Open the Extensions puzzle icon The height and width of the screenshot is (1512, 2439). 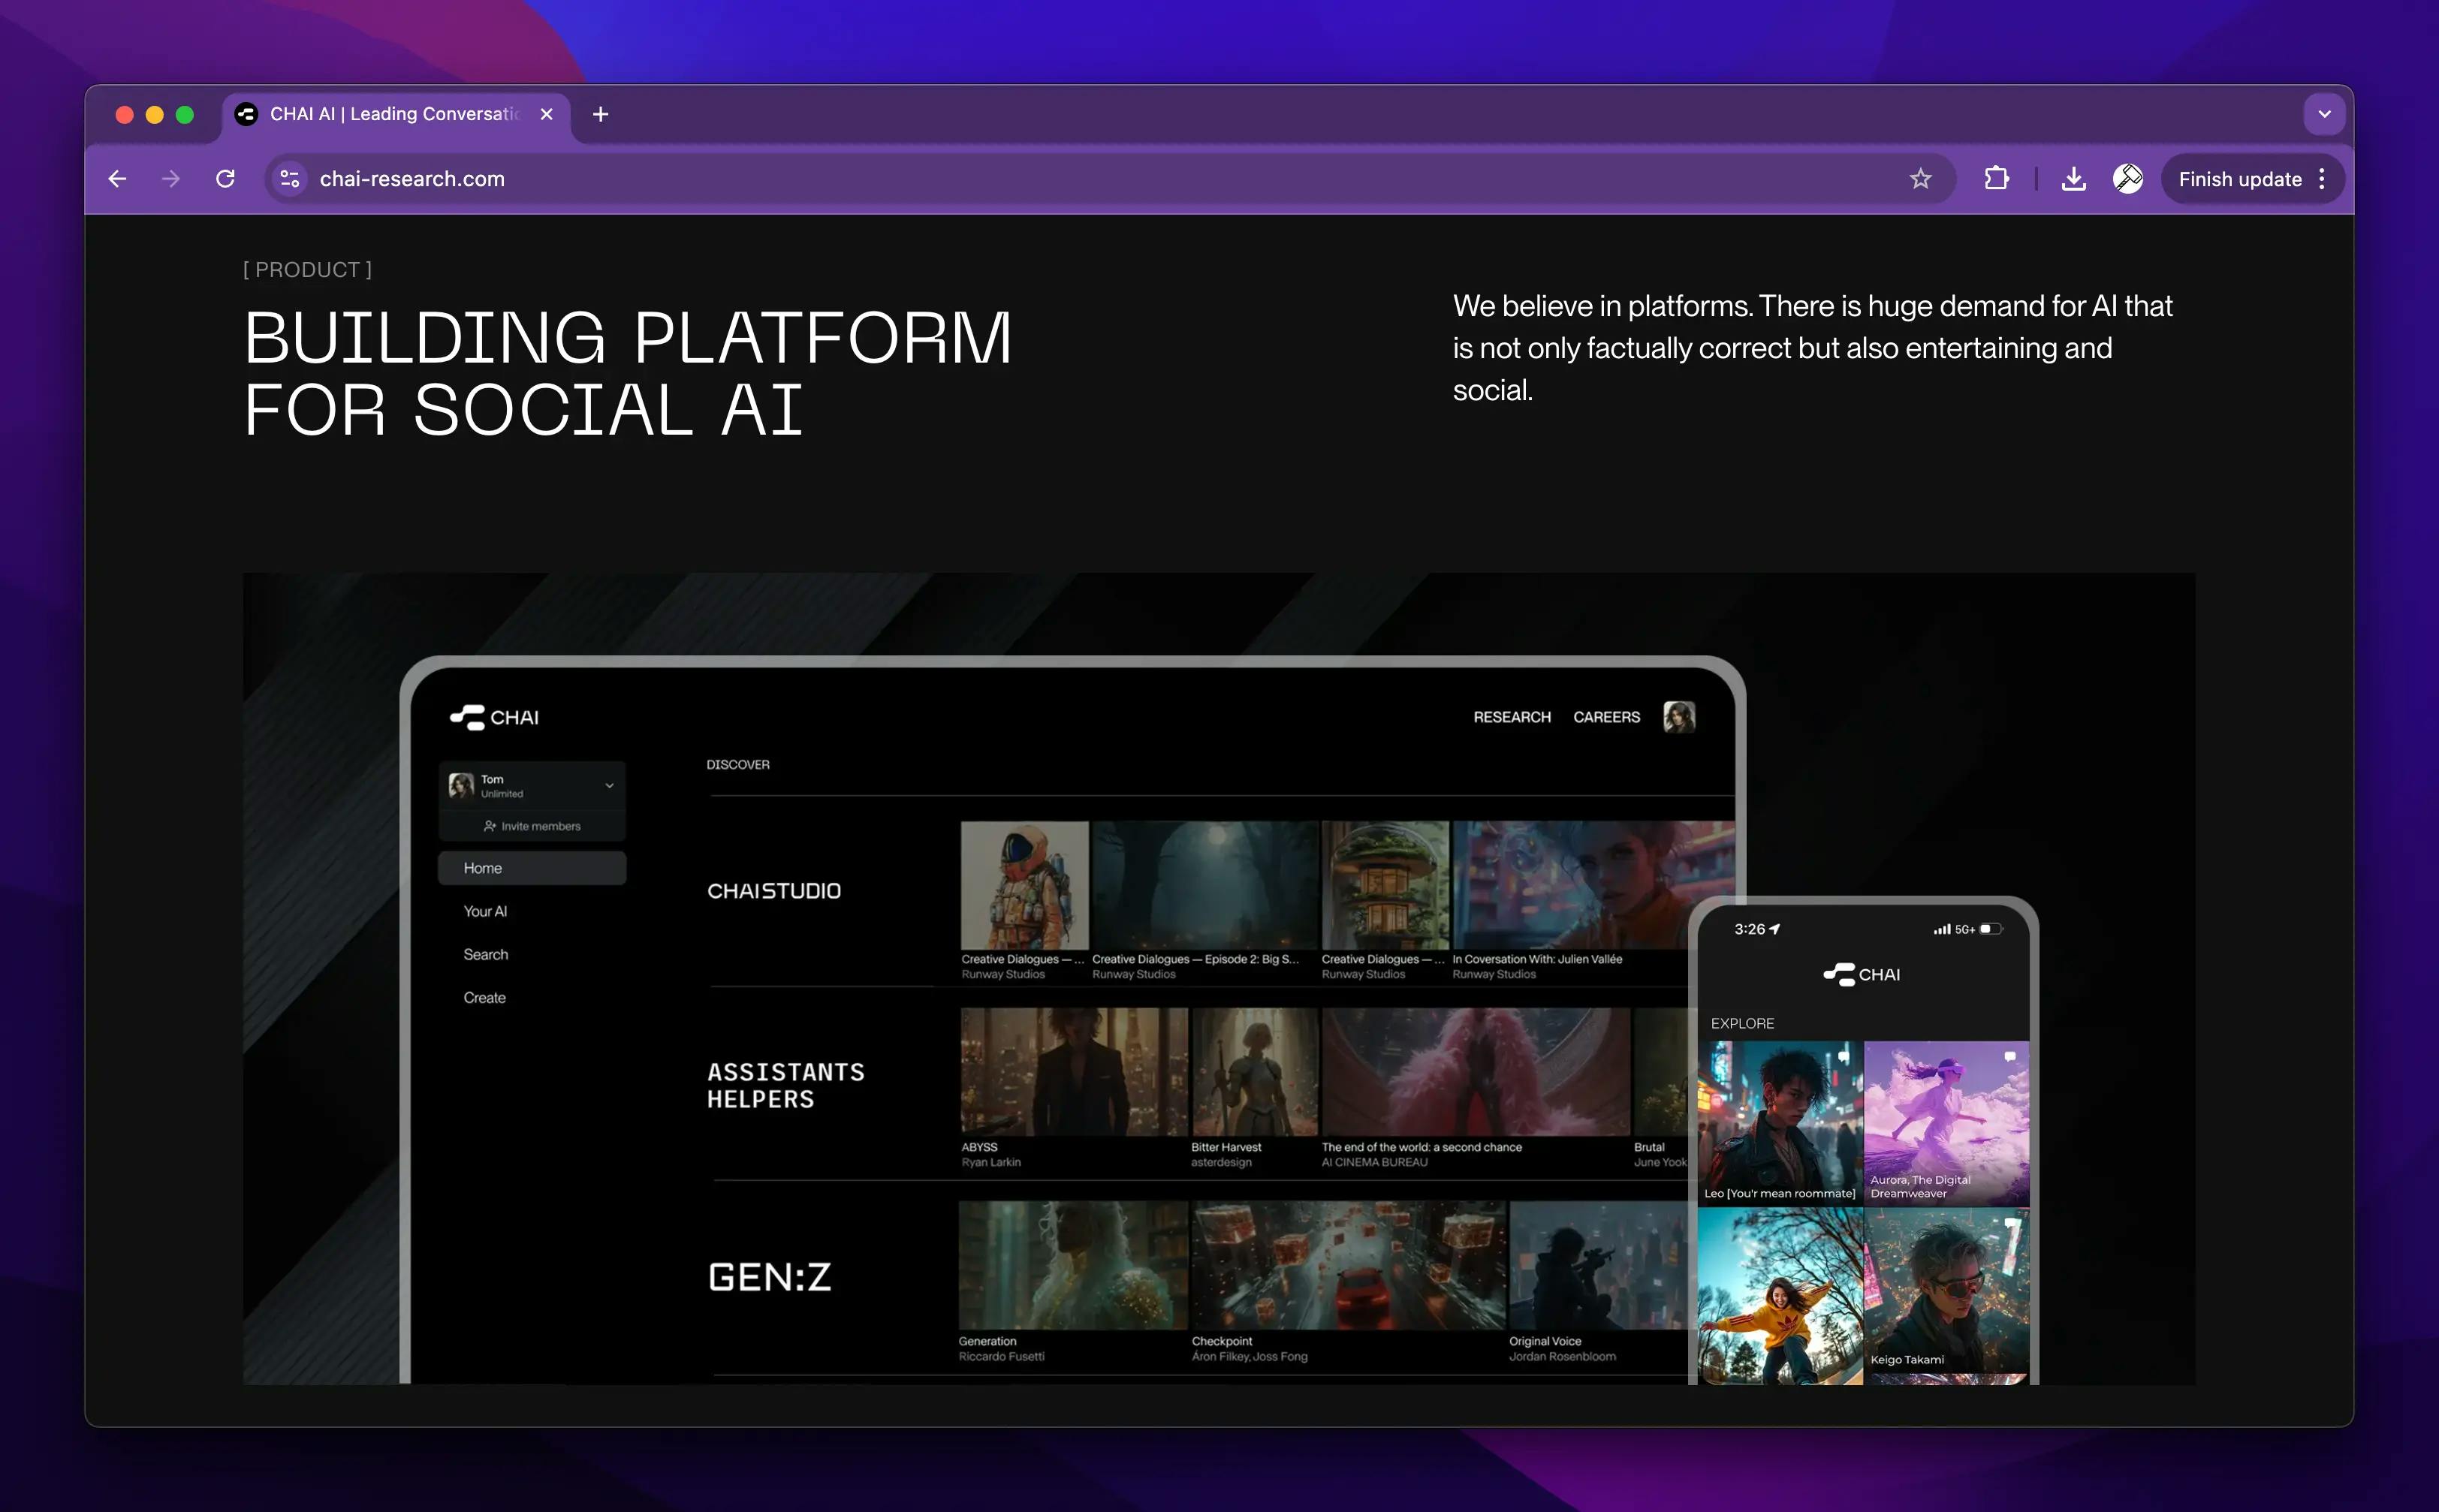tap(1996, 179)
